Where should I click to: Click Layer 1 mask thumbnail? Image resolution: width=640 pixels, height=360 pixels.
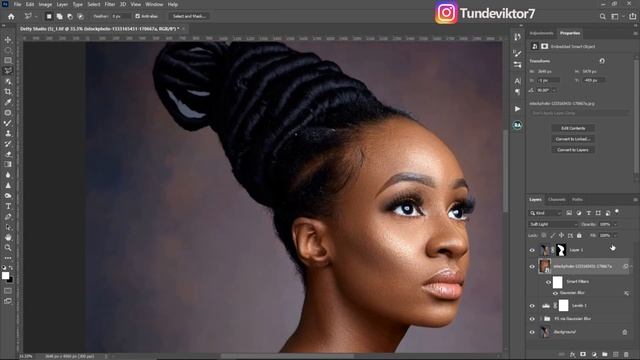(x=561, y=250)
